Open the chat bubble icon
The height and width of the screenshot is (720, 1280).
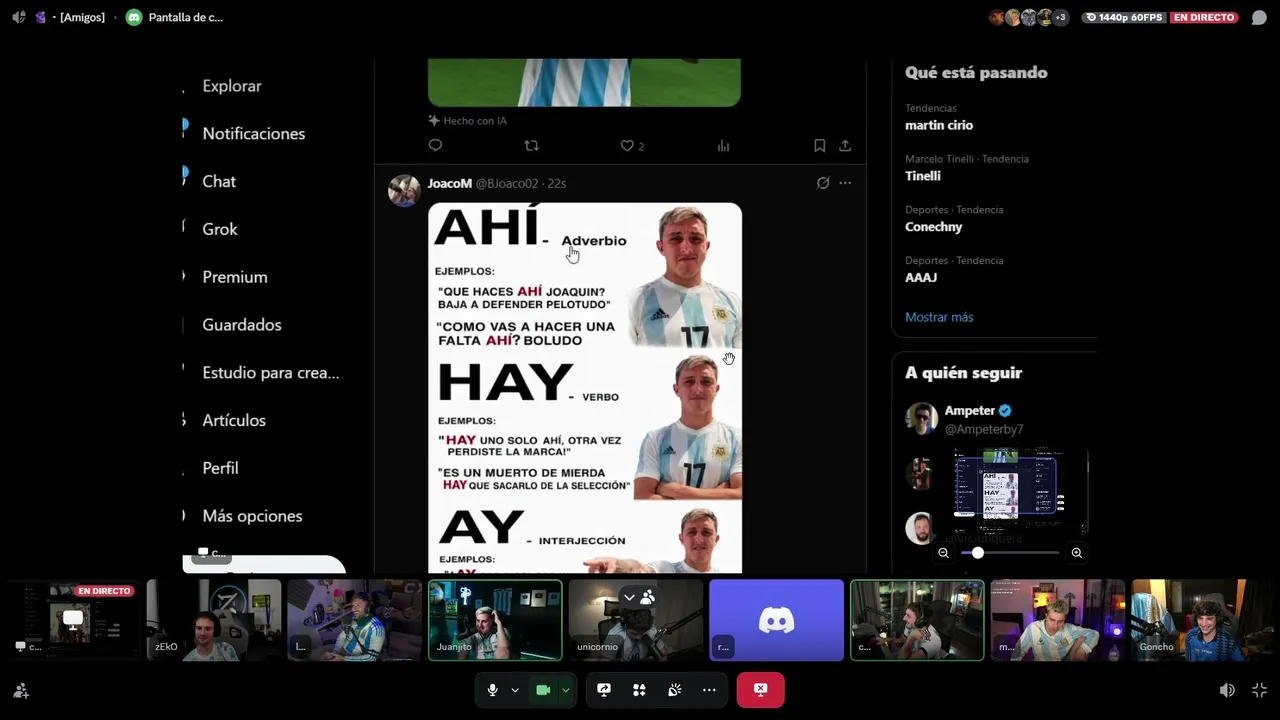pyautogui.click(x=1259, y=18)
